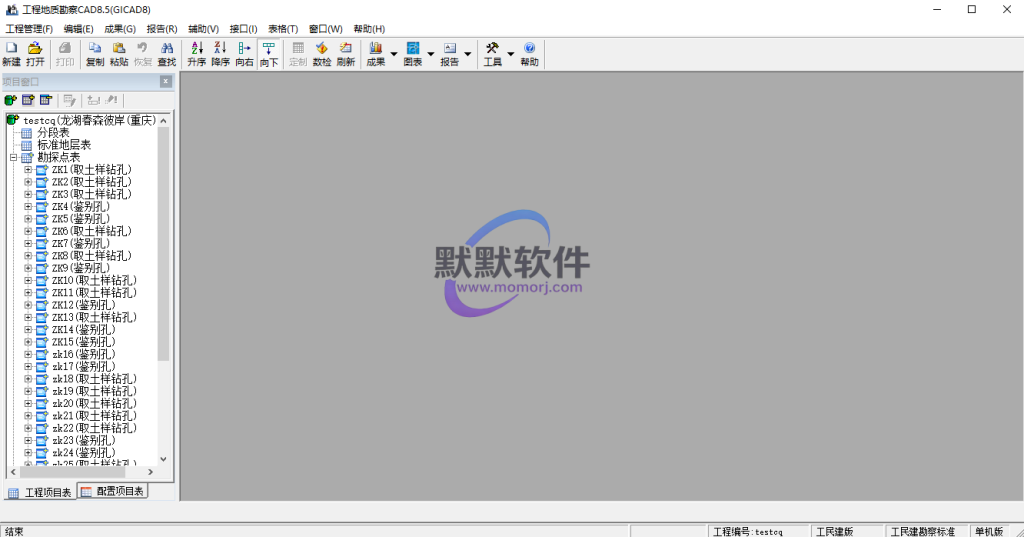Expand the ZK1 borehole node
Screen dimensions: 1024x537
[x=28, y=170]
